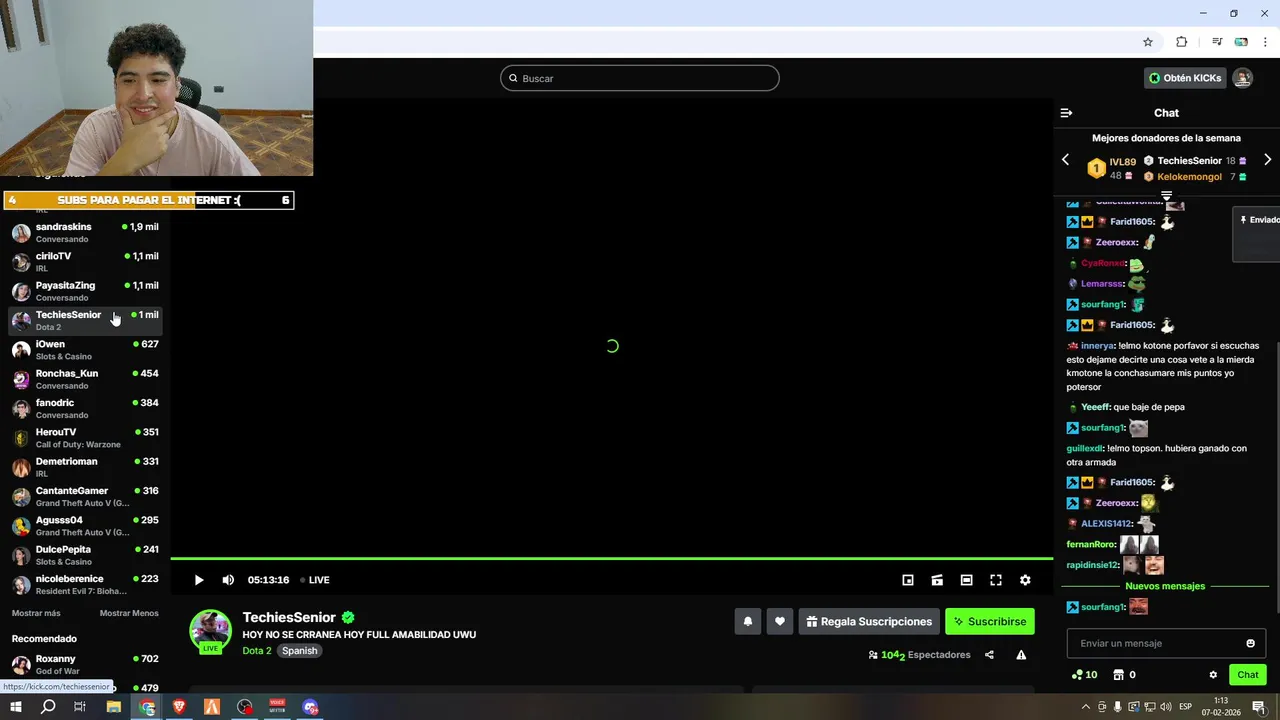1280x720 pixels.
Task: Type in Enviar un mensaje field
Action: pos(1154,643)
